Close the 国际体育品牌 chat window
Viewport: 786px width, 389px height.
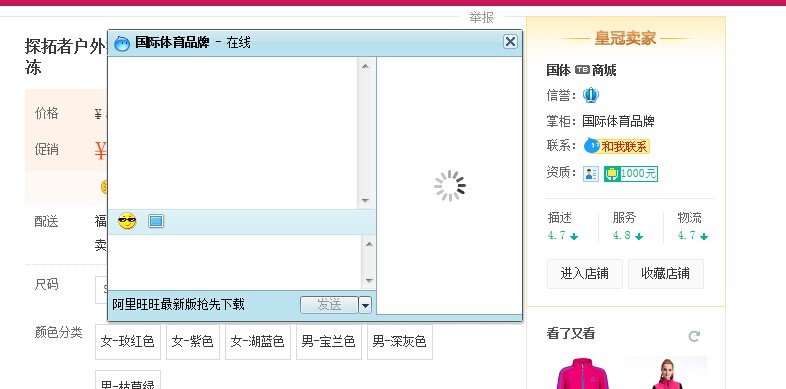coord(510,42)
